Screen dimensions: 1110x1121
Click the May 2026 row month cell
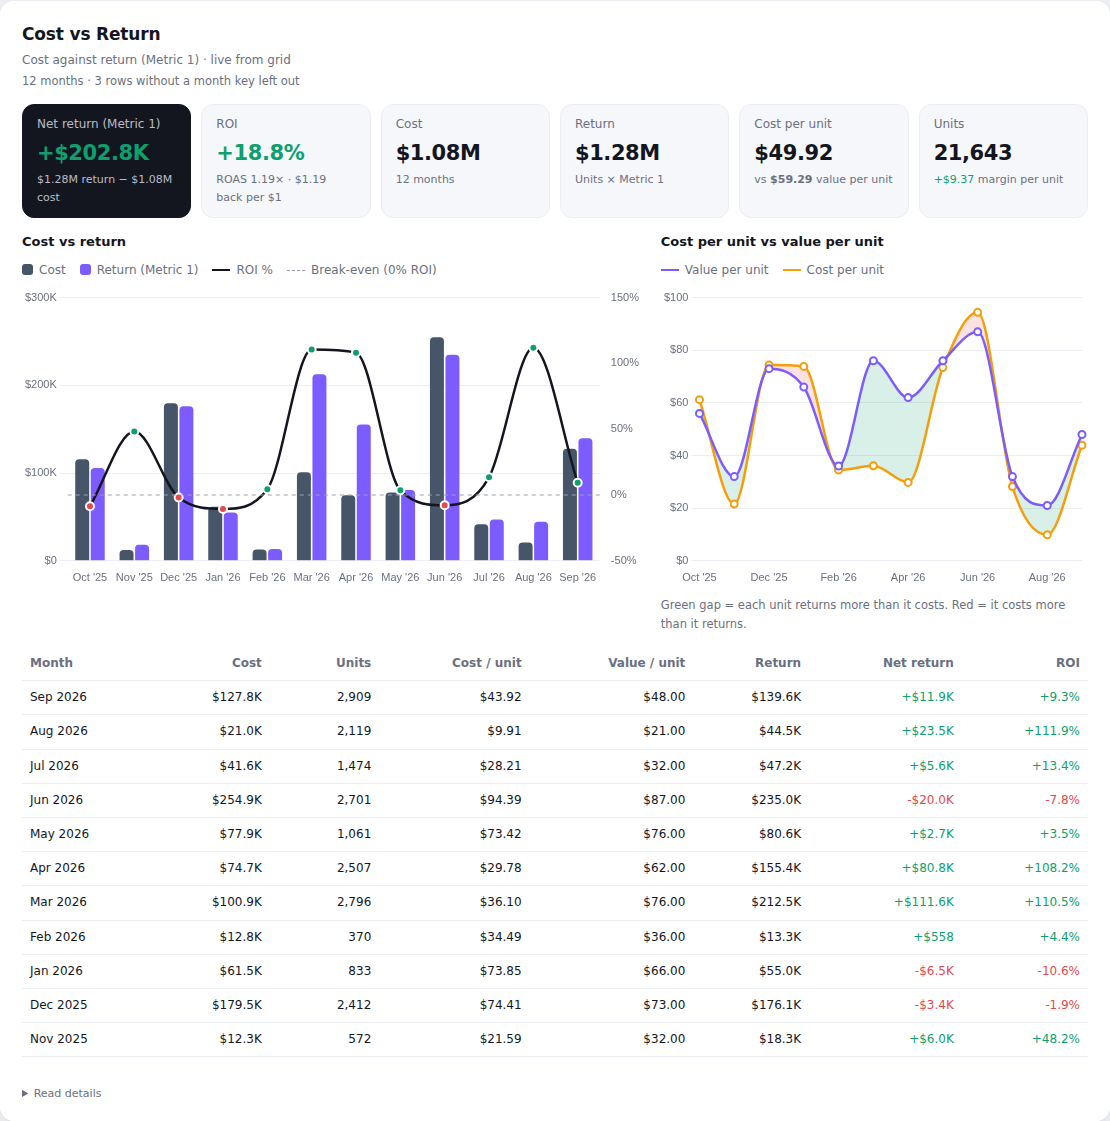pyautogui.click(x=59, y=834)
